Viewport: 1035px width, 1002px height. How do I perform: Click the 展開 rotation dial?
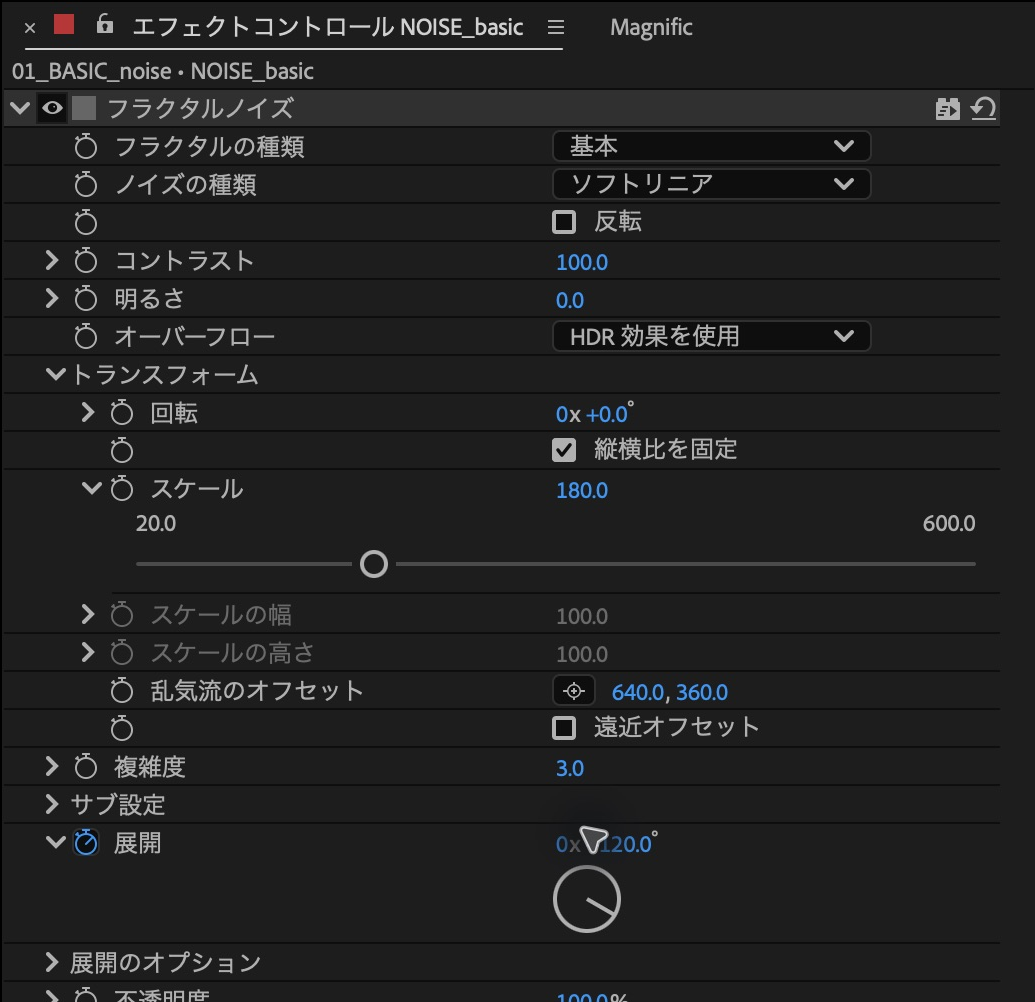coord(586,899)
